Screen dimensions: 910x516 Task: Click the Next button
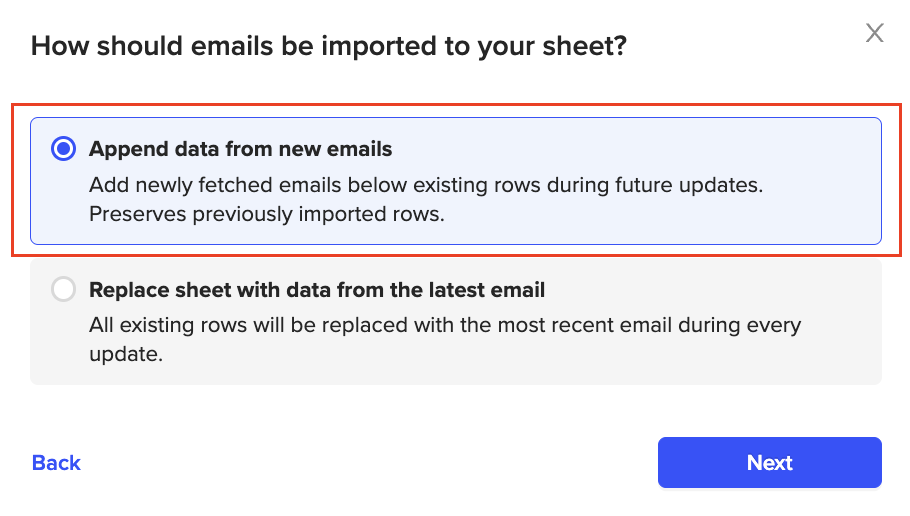pos(769,462)
